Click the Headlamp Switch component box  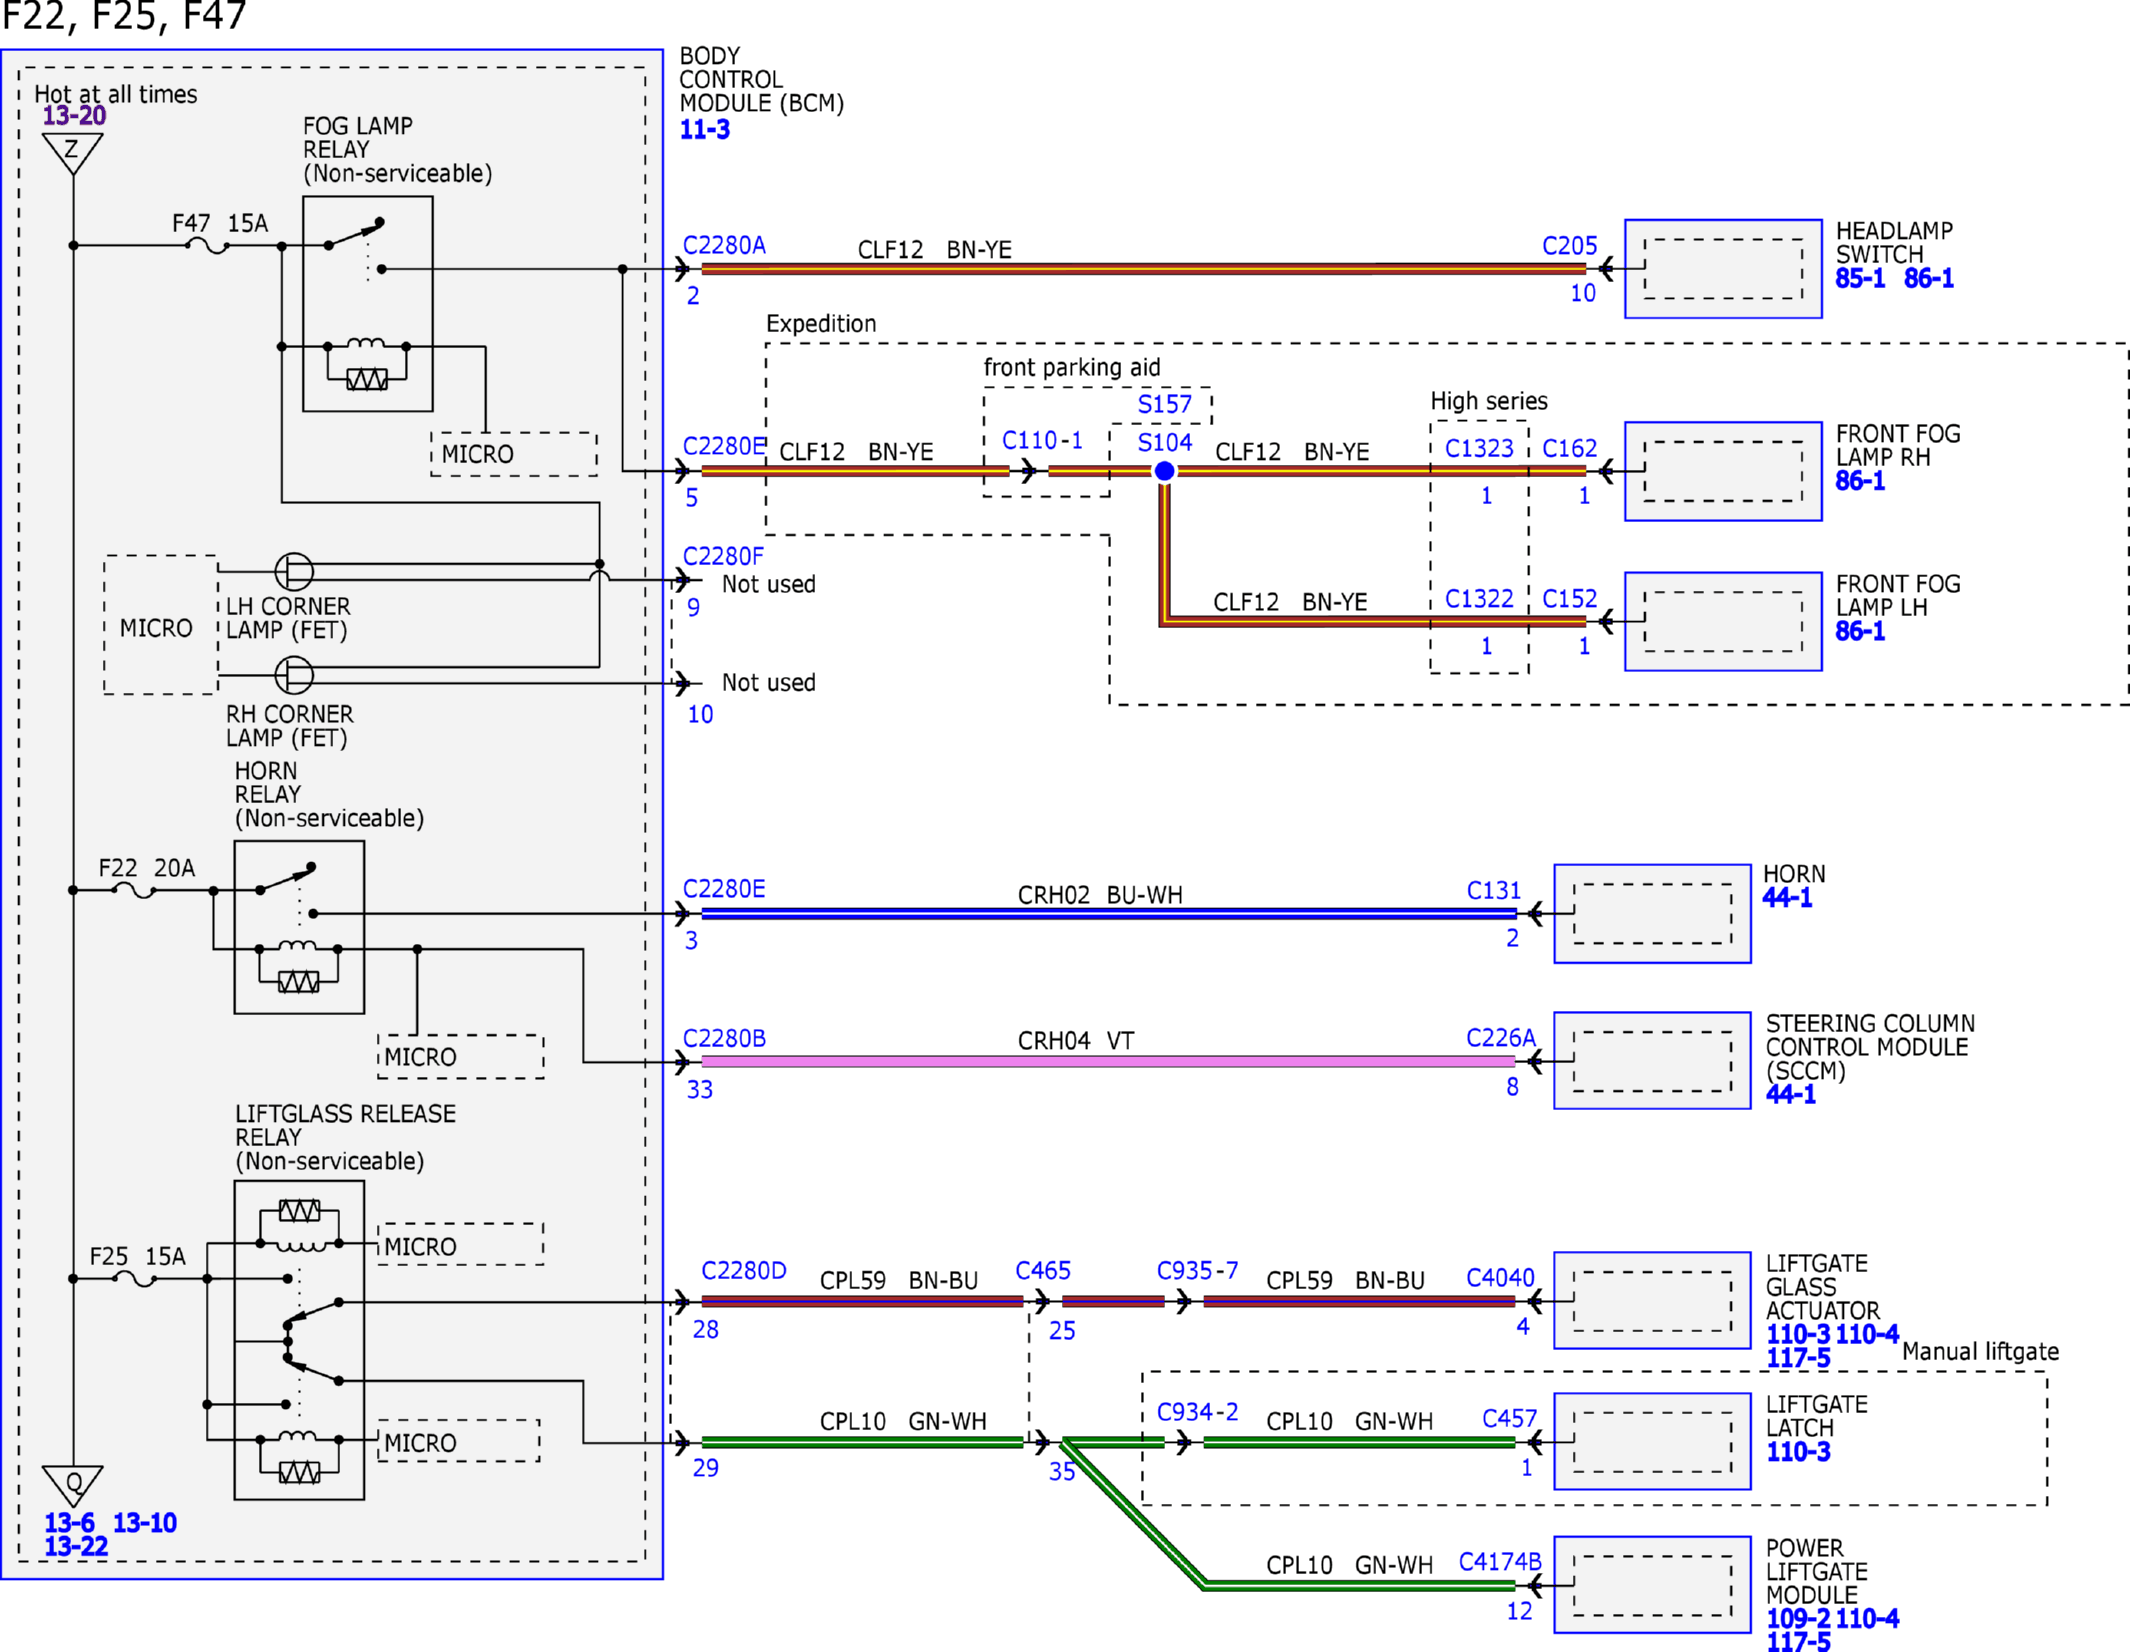tap(1723, 269)
